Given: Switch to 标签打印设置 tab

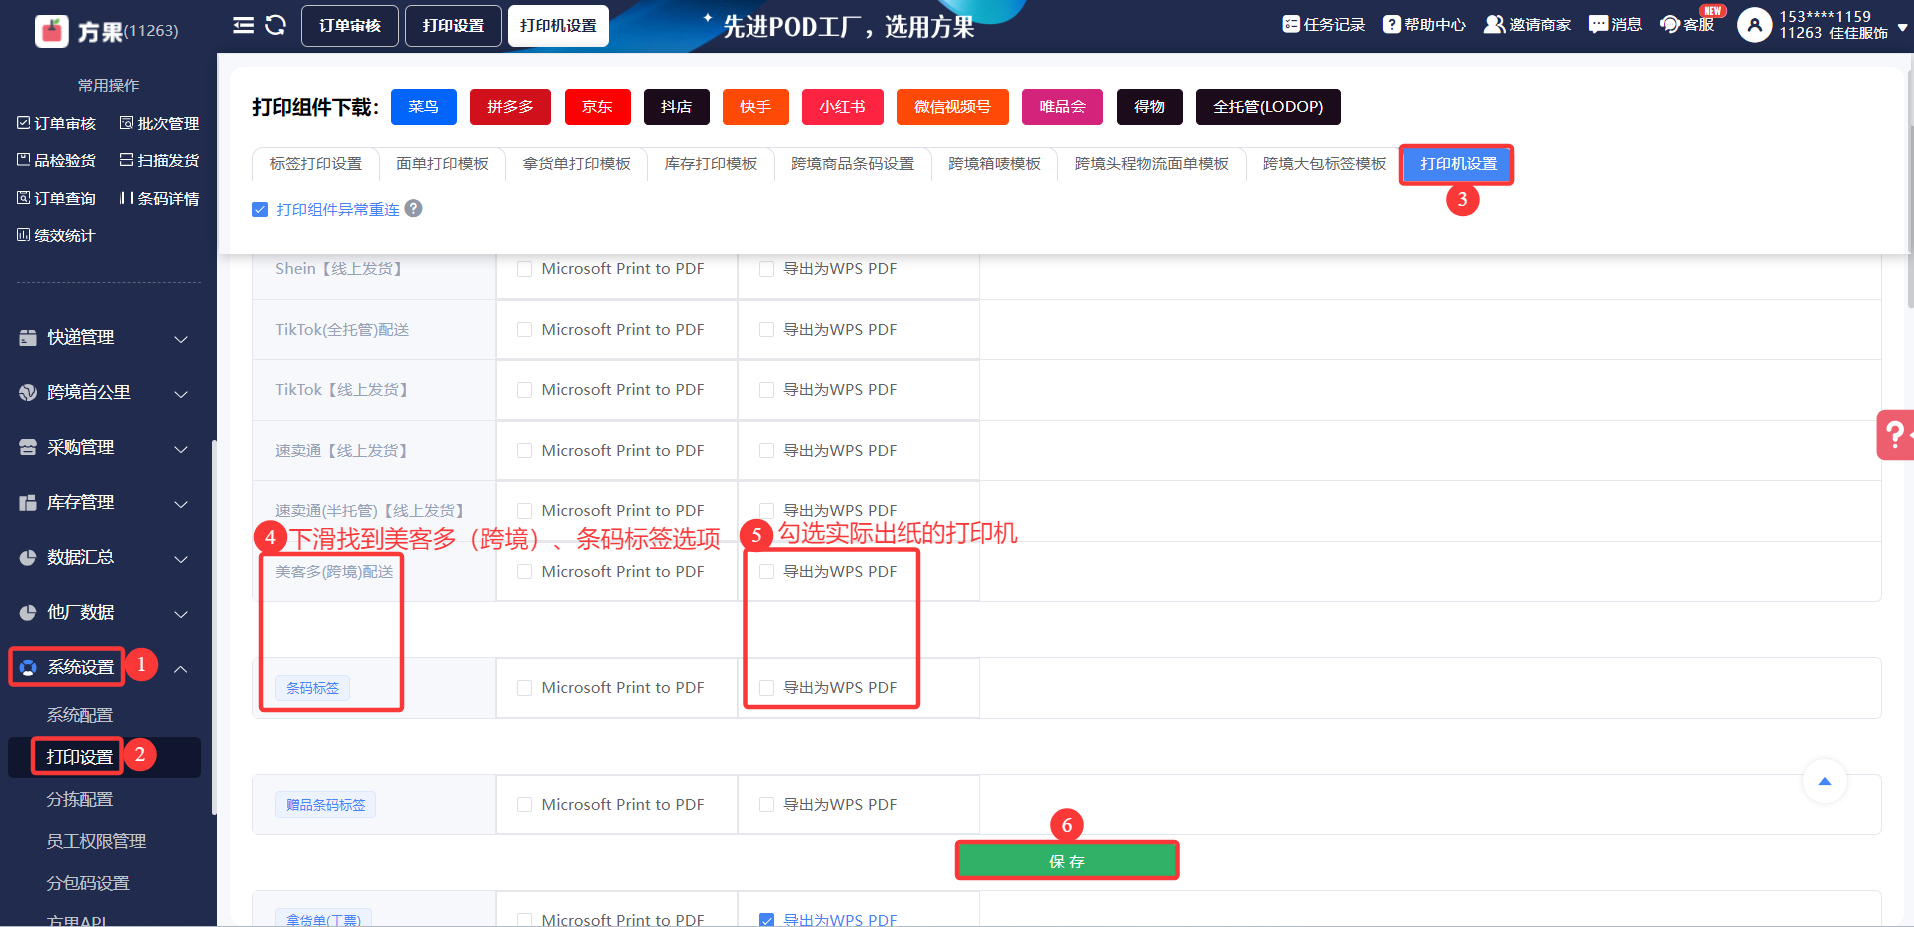Looking at the screenshot, I should point(316,164).
